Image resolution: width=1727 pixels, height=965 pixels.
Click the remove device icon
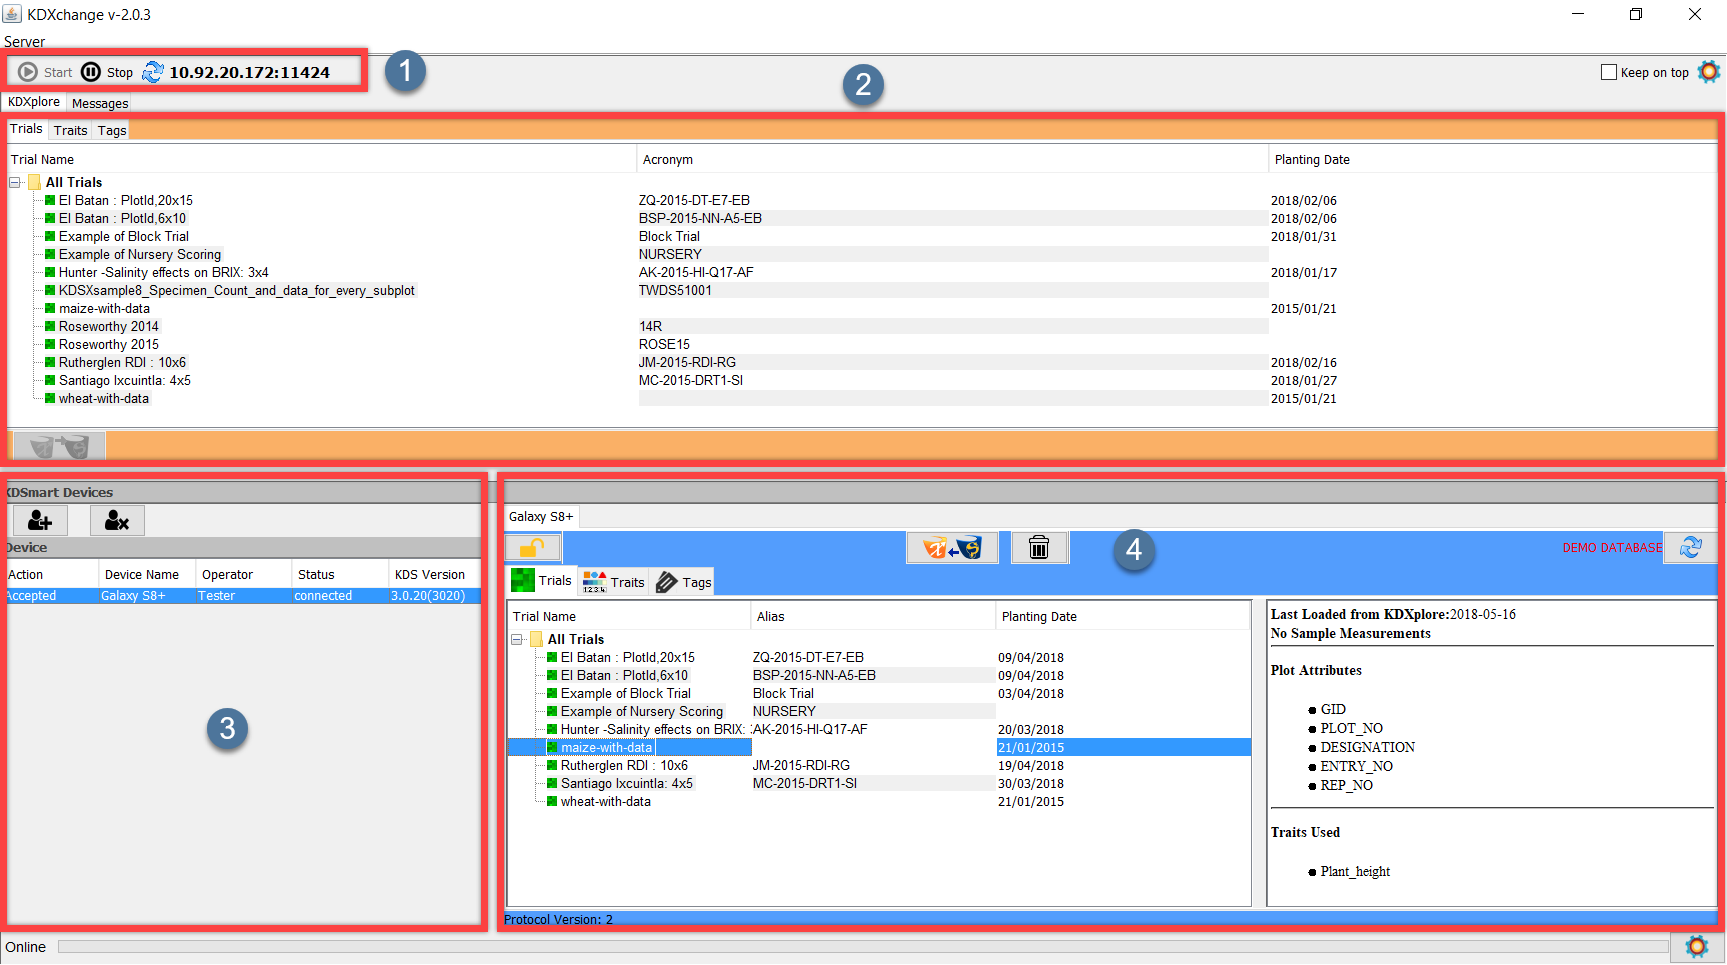click(x=117, y=520)
